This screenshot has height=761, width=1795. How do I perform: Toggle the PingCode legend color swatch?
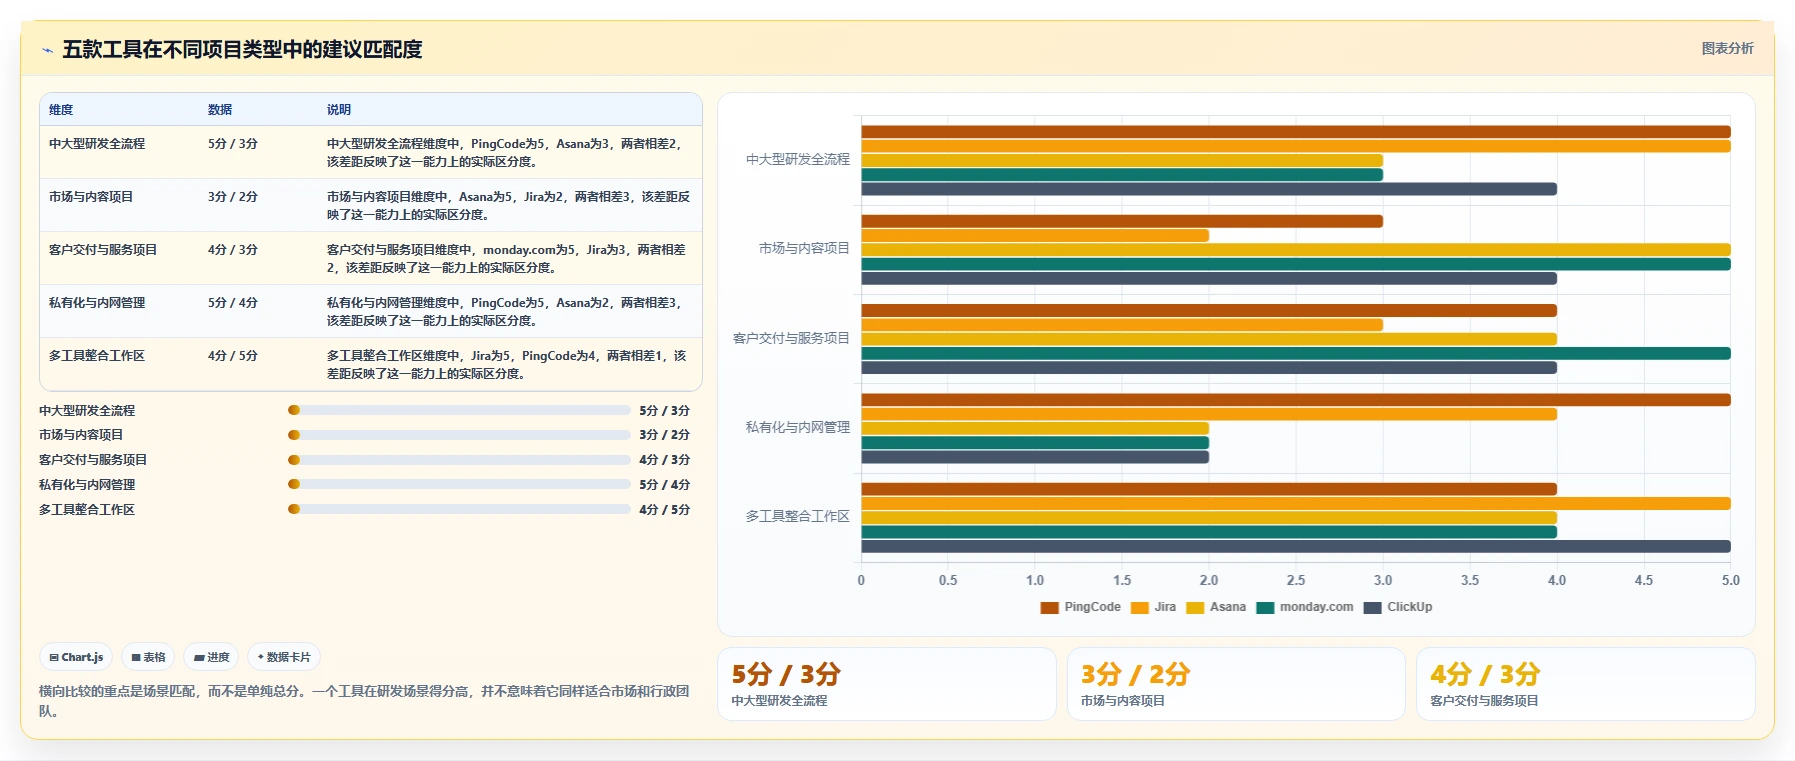1049,607
